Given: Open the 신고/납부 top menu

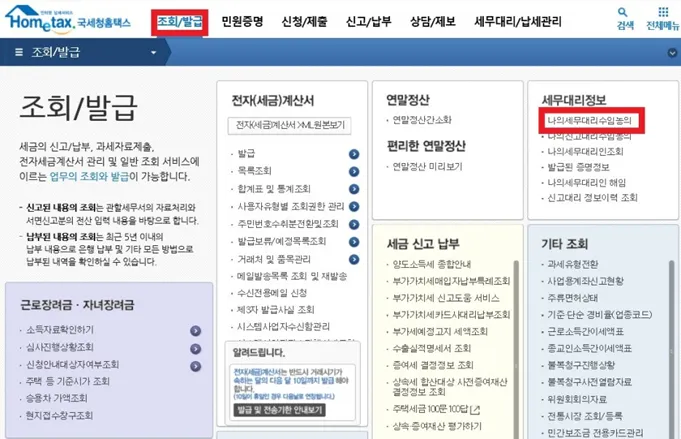Looking at the screenshot, I should 369,21.
